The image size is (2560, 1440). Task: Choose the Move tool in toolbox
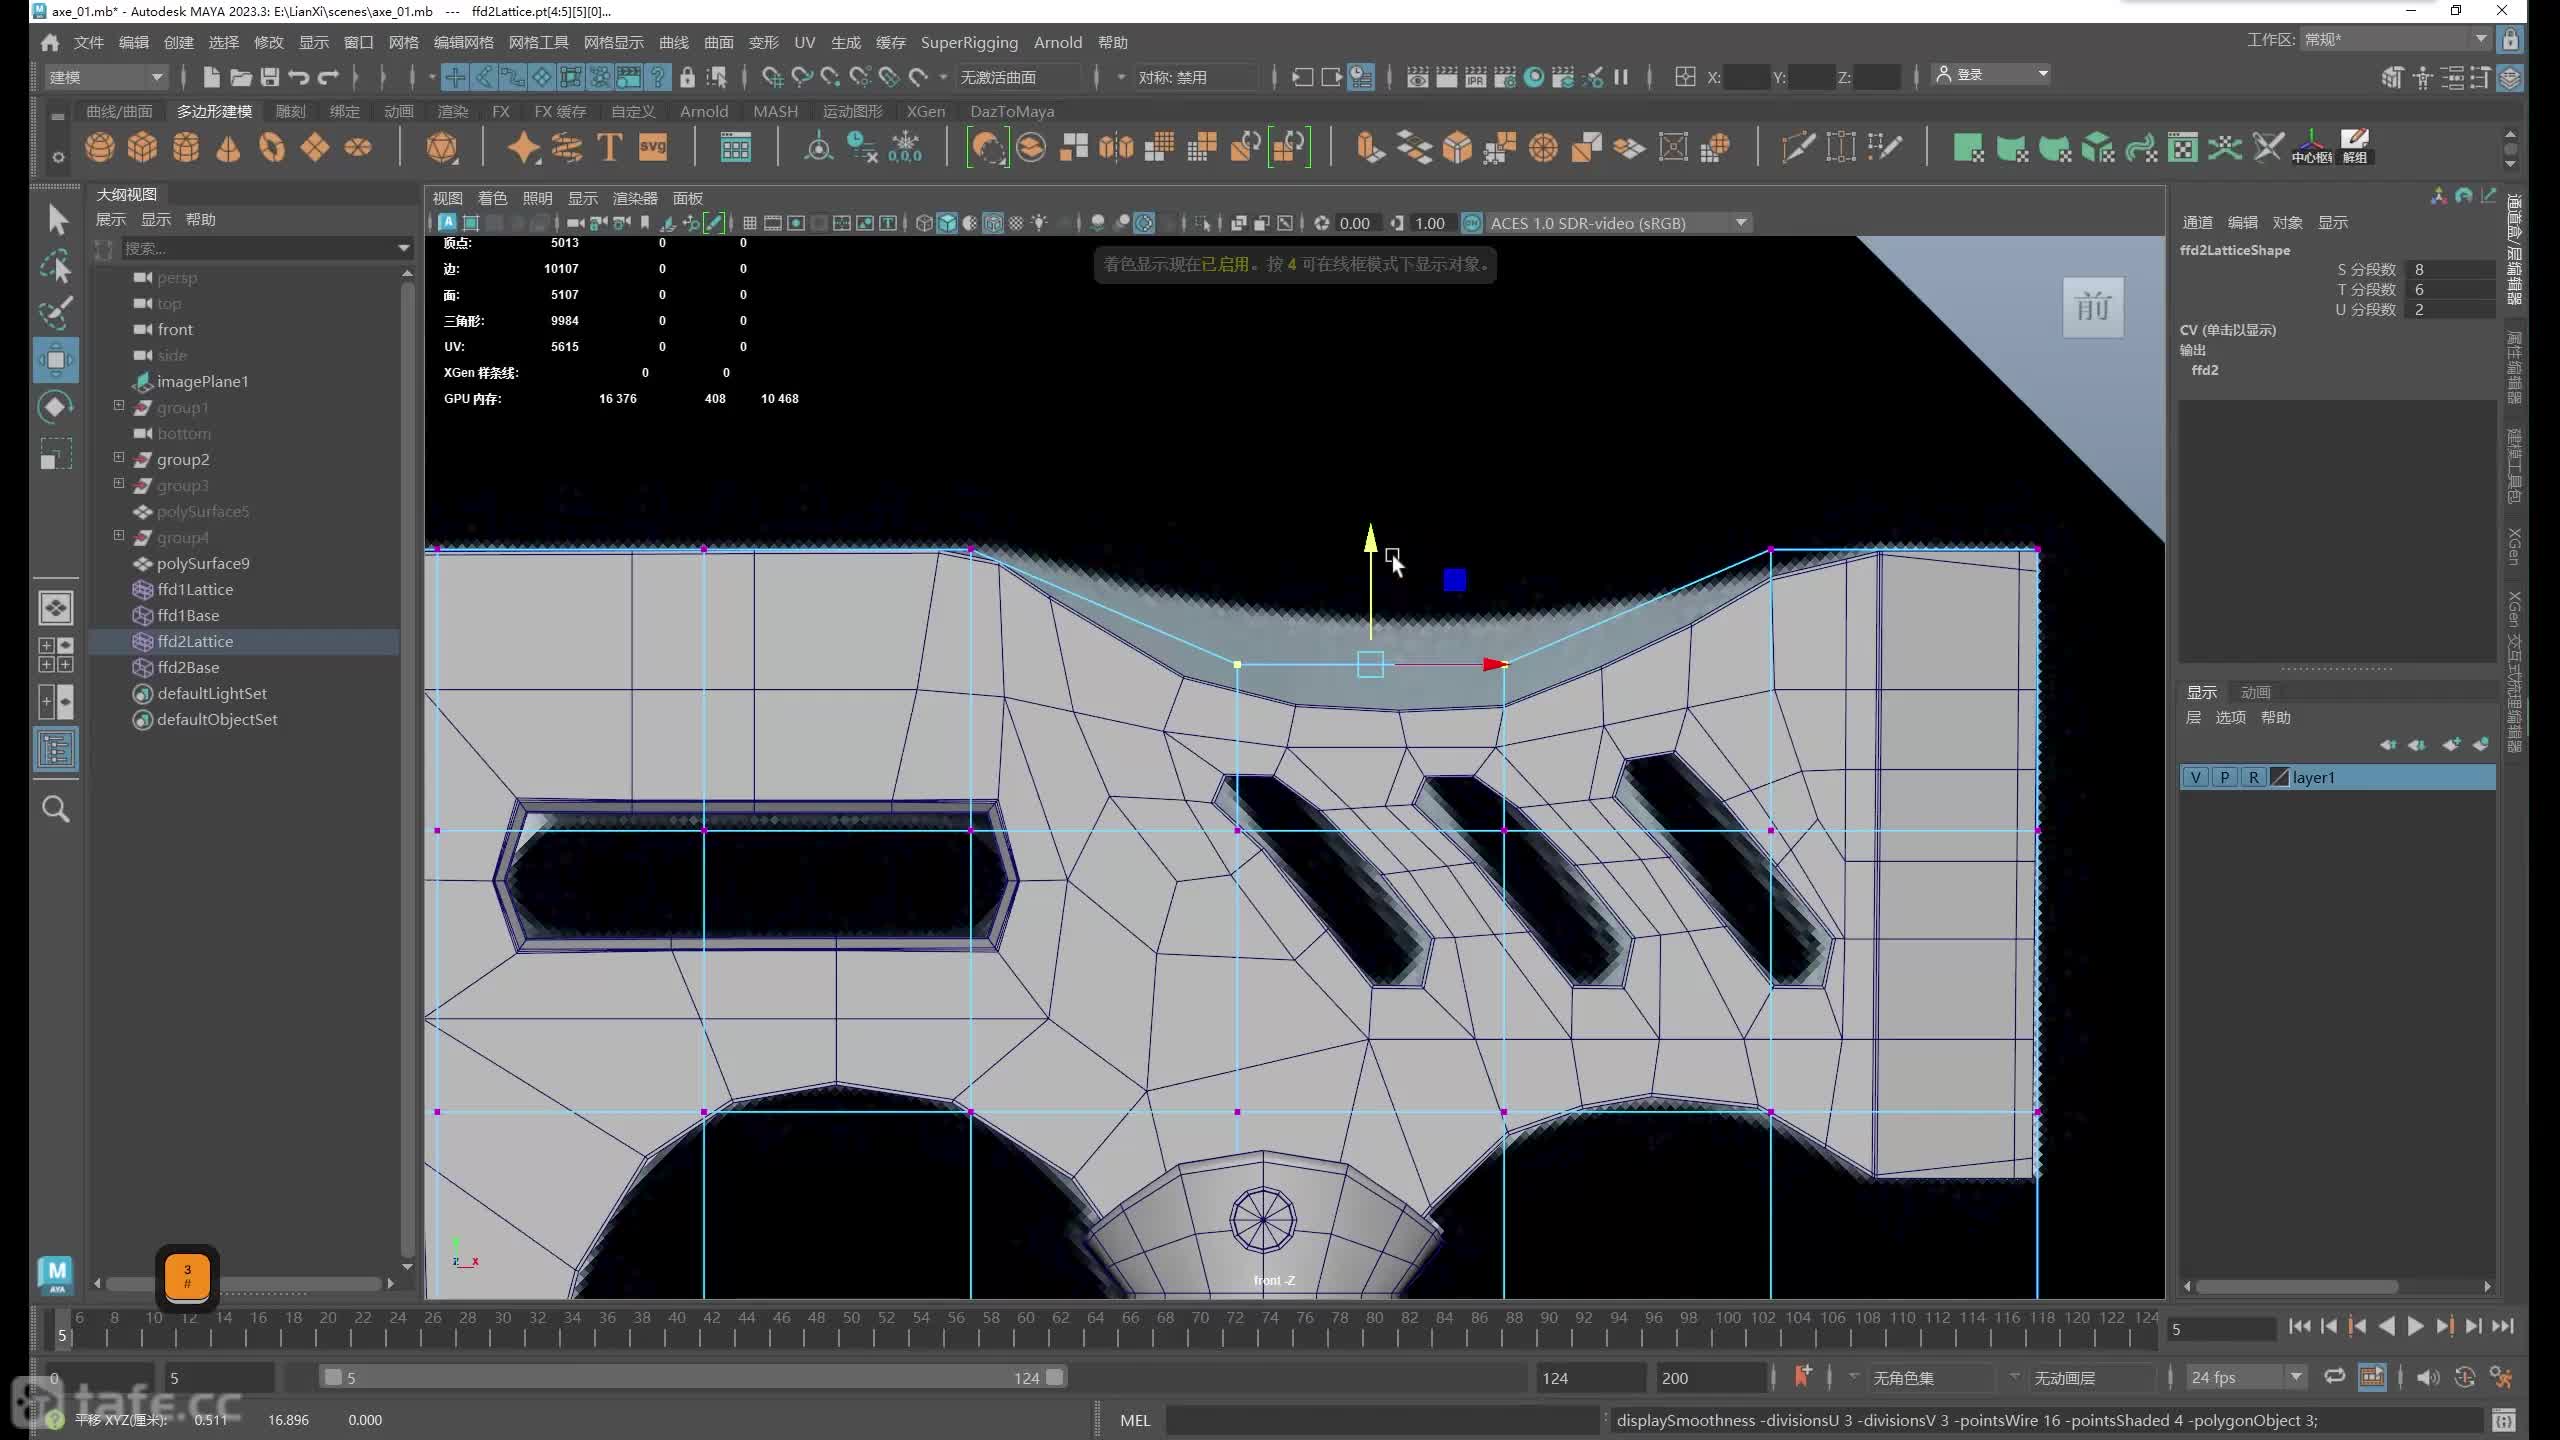56,360
